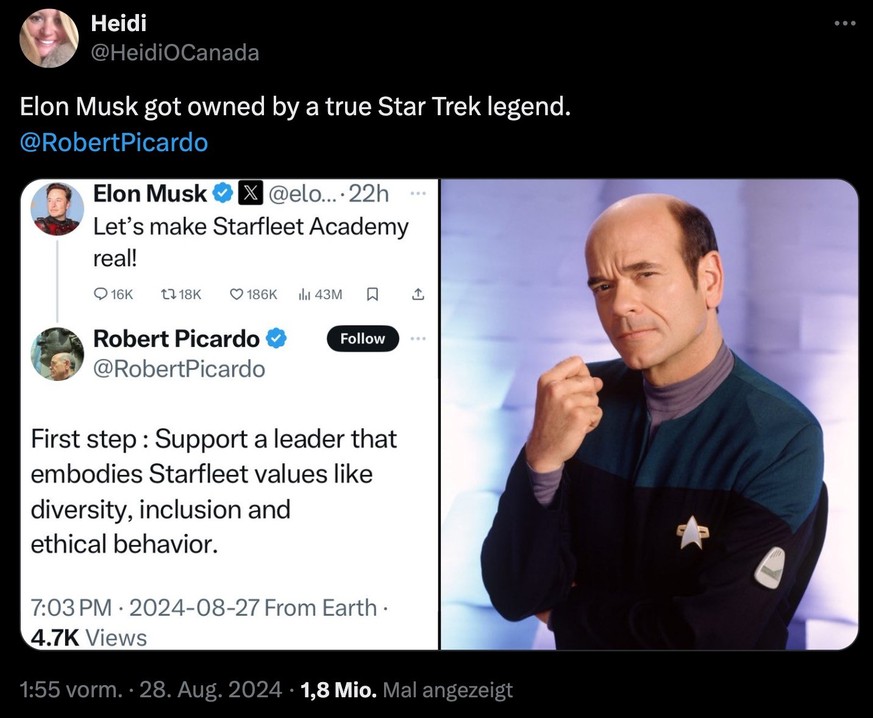The height and width of the screenshot is (718, 873).
Task: Open the @HeidiOCanada handle
Action: 175,53
